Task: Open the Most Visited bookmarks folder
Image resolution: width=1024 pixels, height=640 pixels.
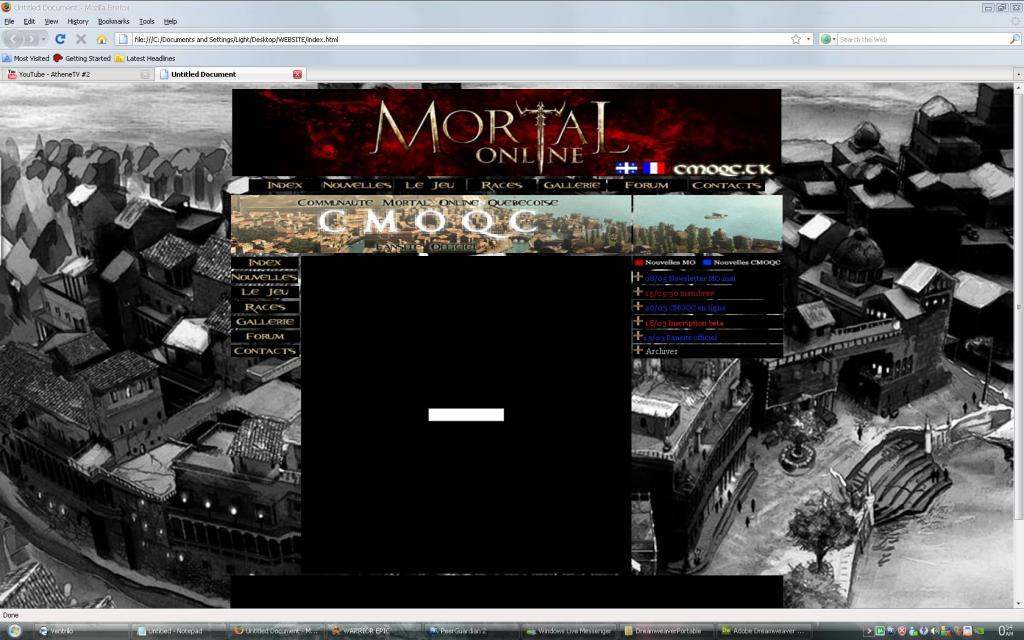Action: (x=26, y=58)
